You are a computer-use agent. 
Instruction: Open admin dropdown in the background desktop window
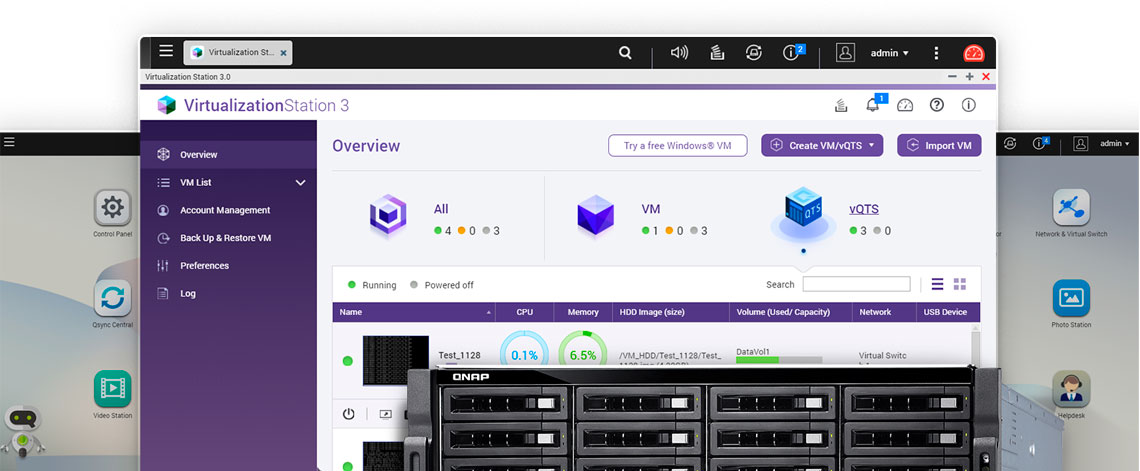pyautogui.click(x=1115, y=143)
